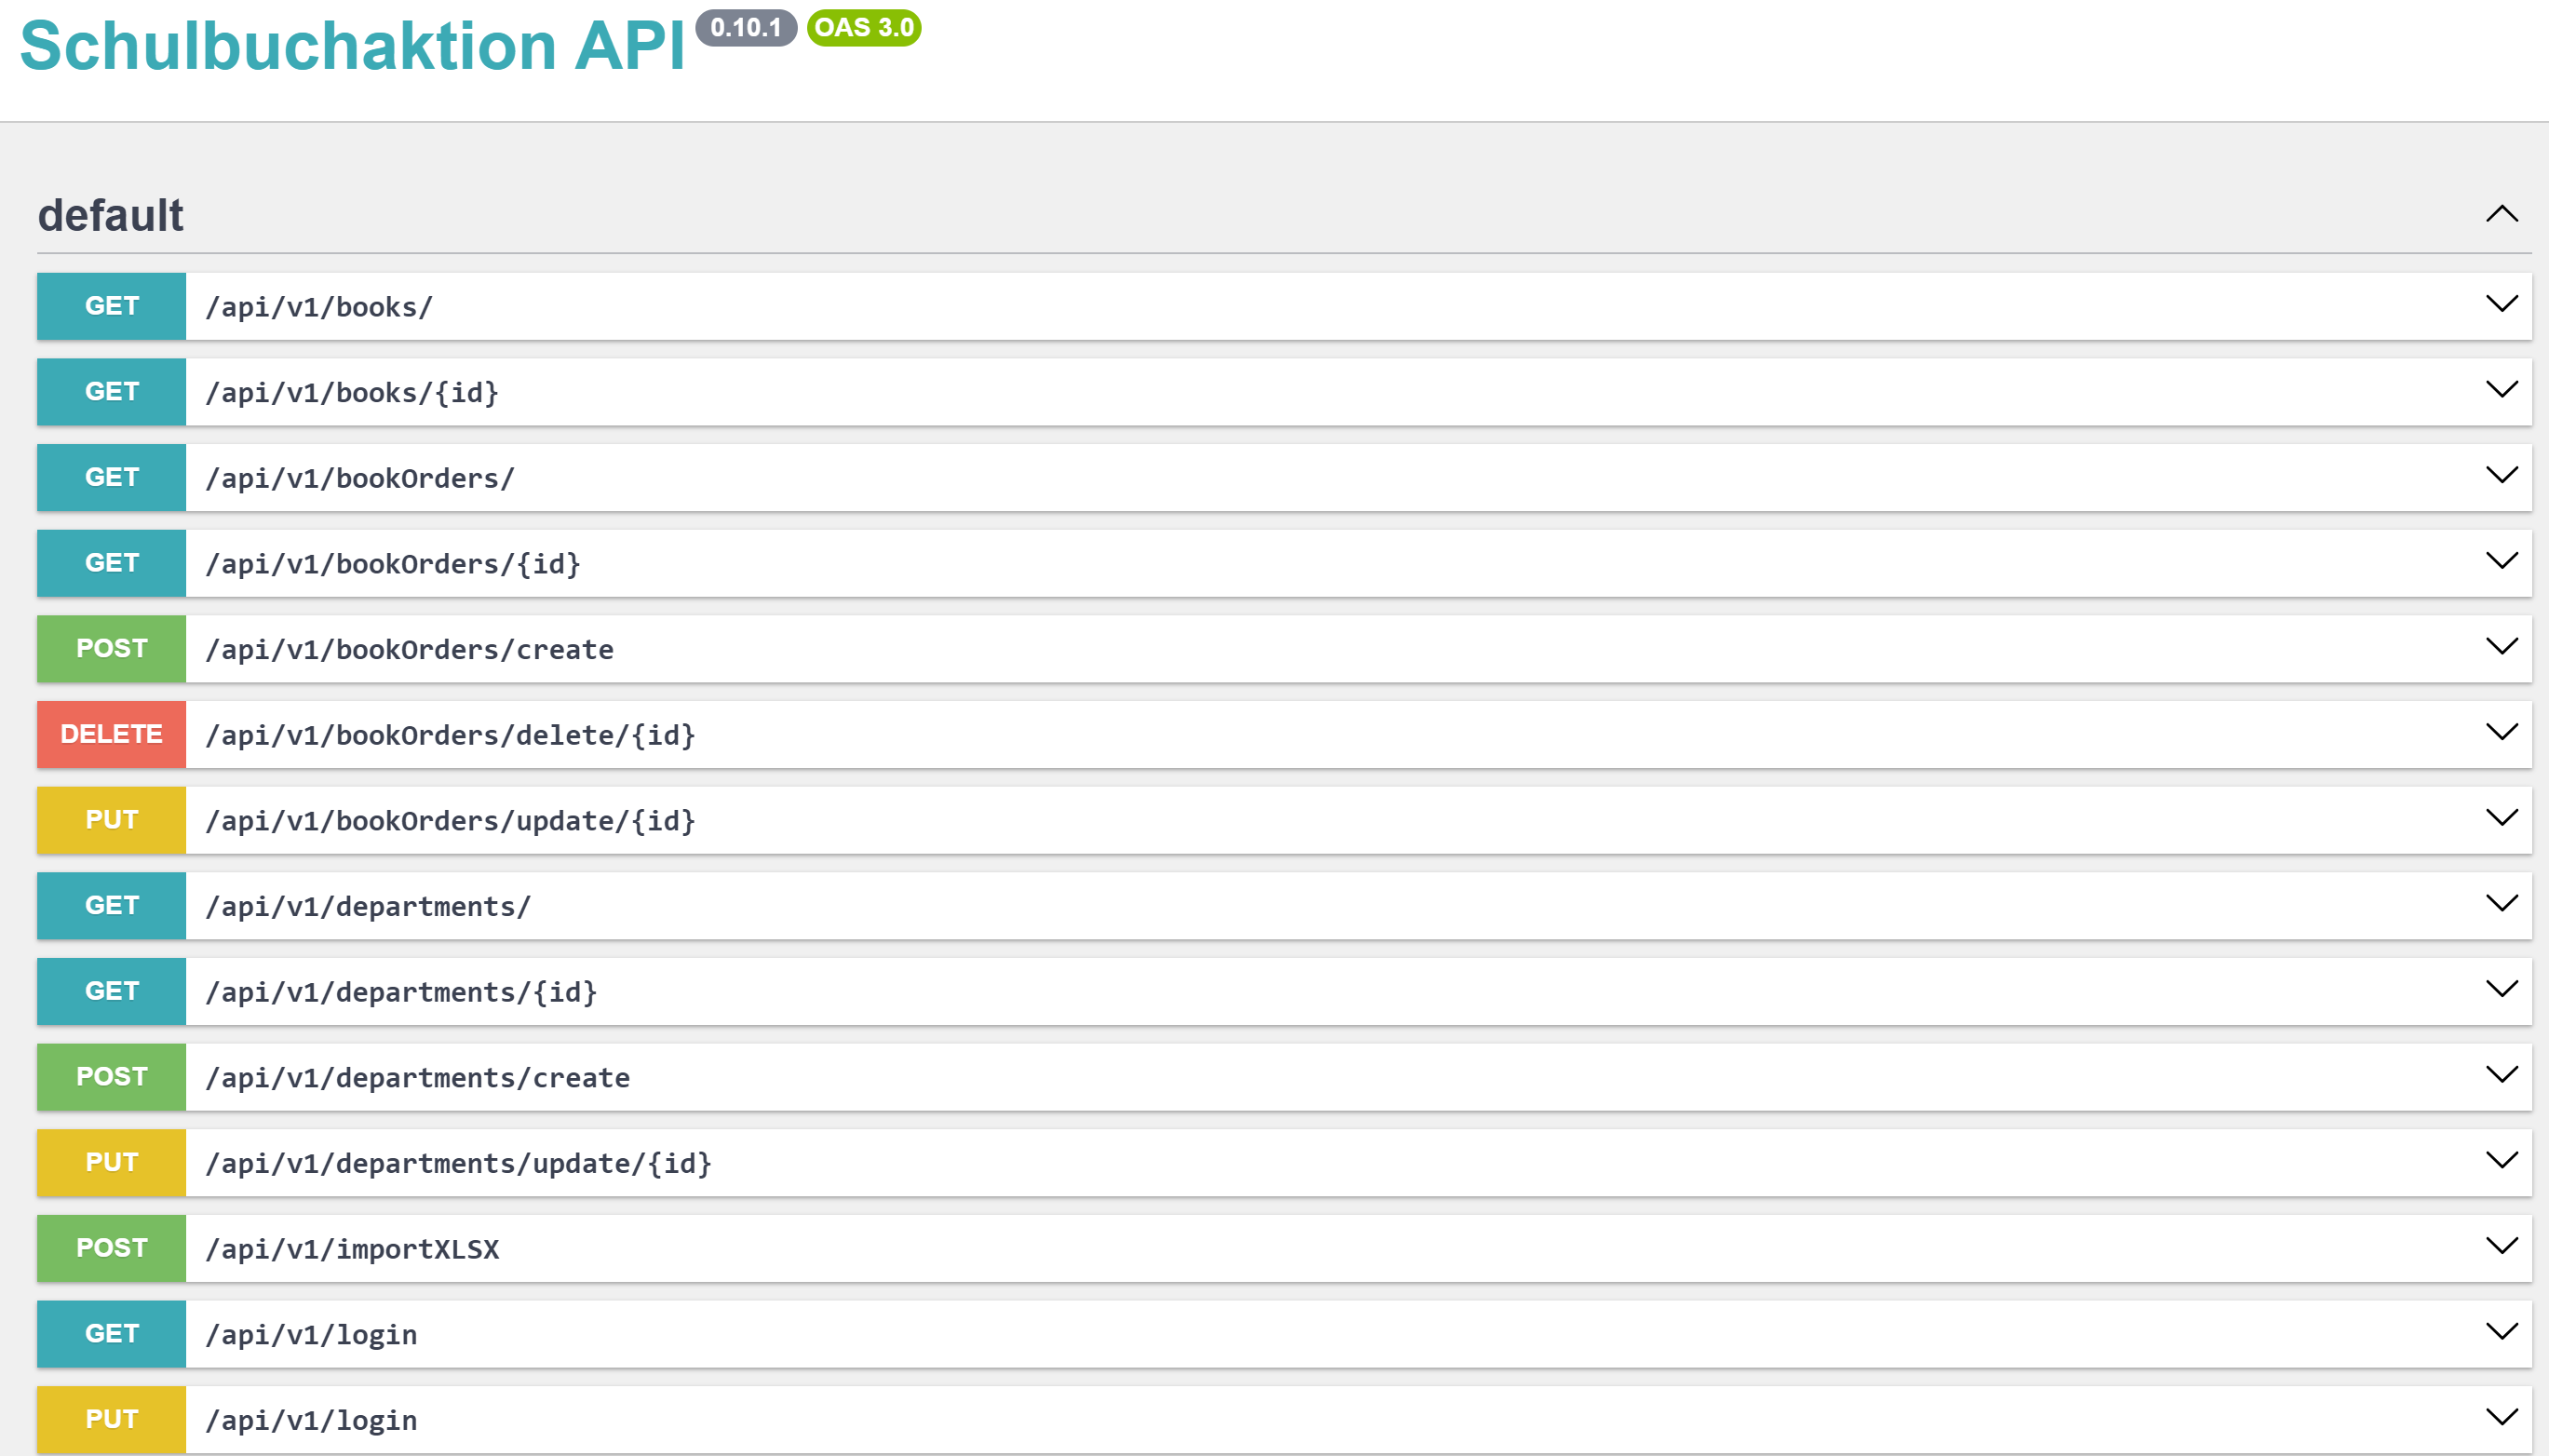This screenshot has height=1456, width=2549.
Task: Open the /api/v1/departments/{id} endpoint path
Action: point(401,992)
